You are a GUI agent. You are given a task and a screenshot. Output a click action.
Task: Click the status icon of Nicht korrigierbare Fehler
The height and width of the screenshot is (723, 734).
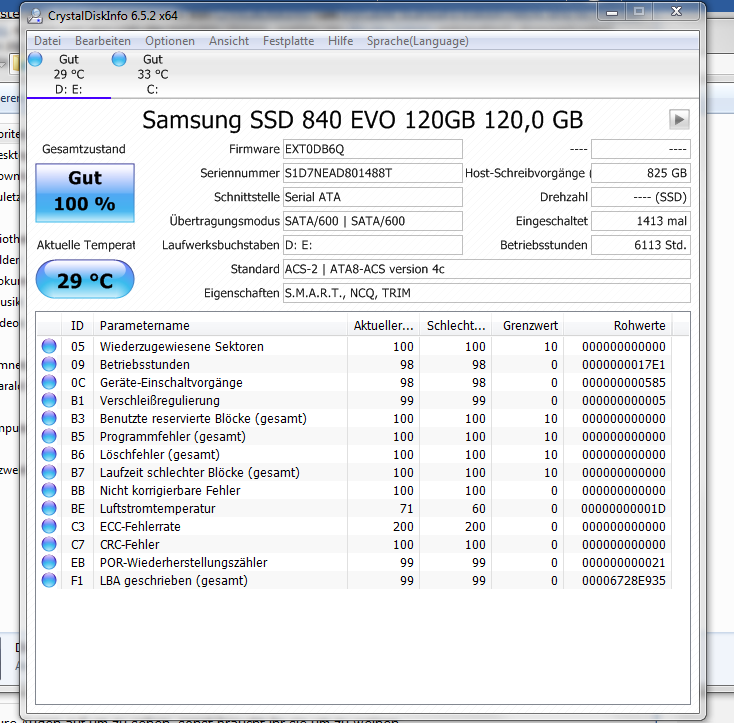[x=49, y=490]
